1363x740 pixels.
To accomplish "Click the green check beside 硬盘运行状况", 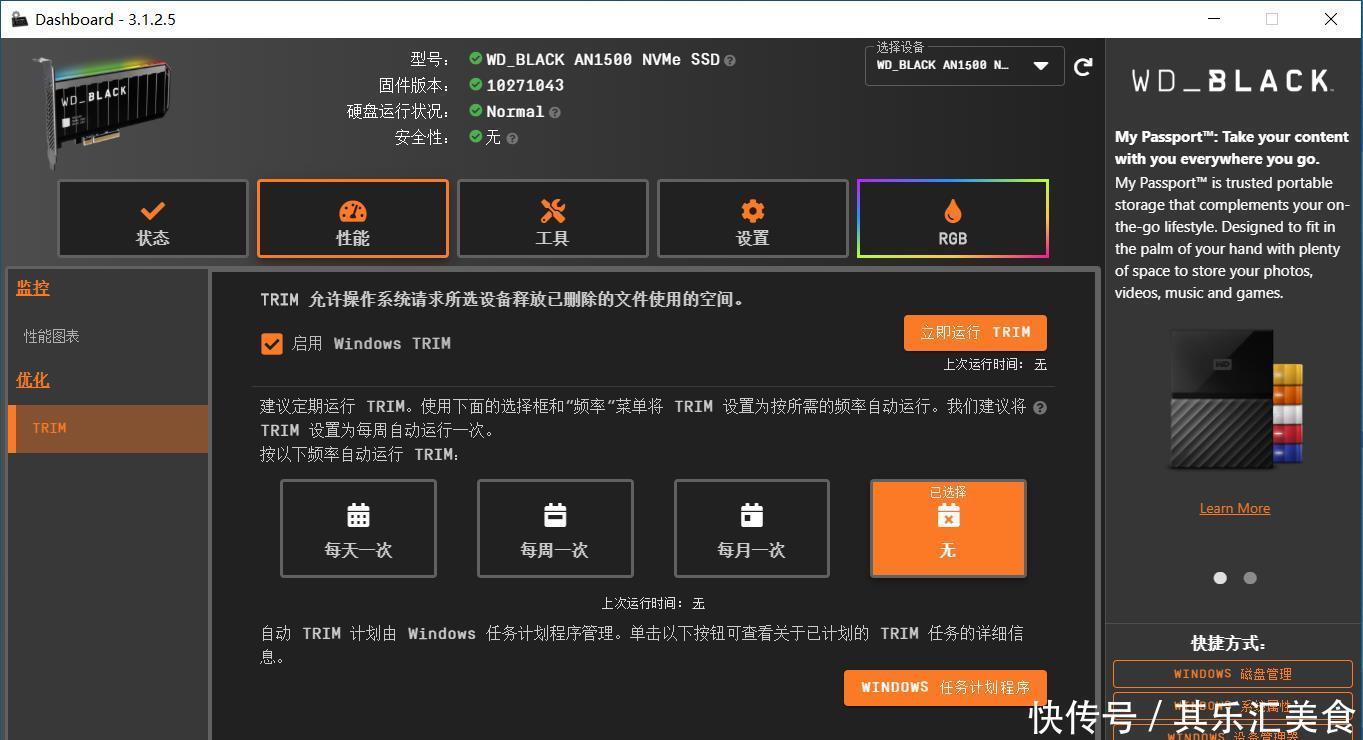I will pos(476,111).
